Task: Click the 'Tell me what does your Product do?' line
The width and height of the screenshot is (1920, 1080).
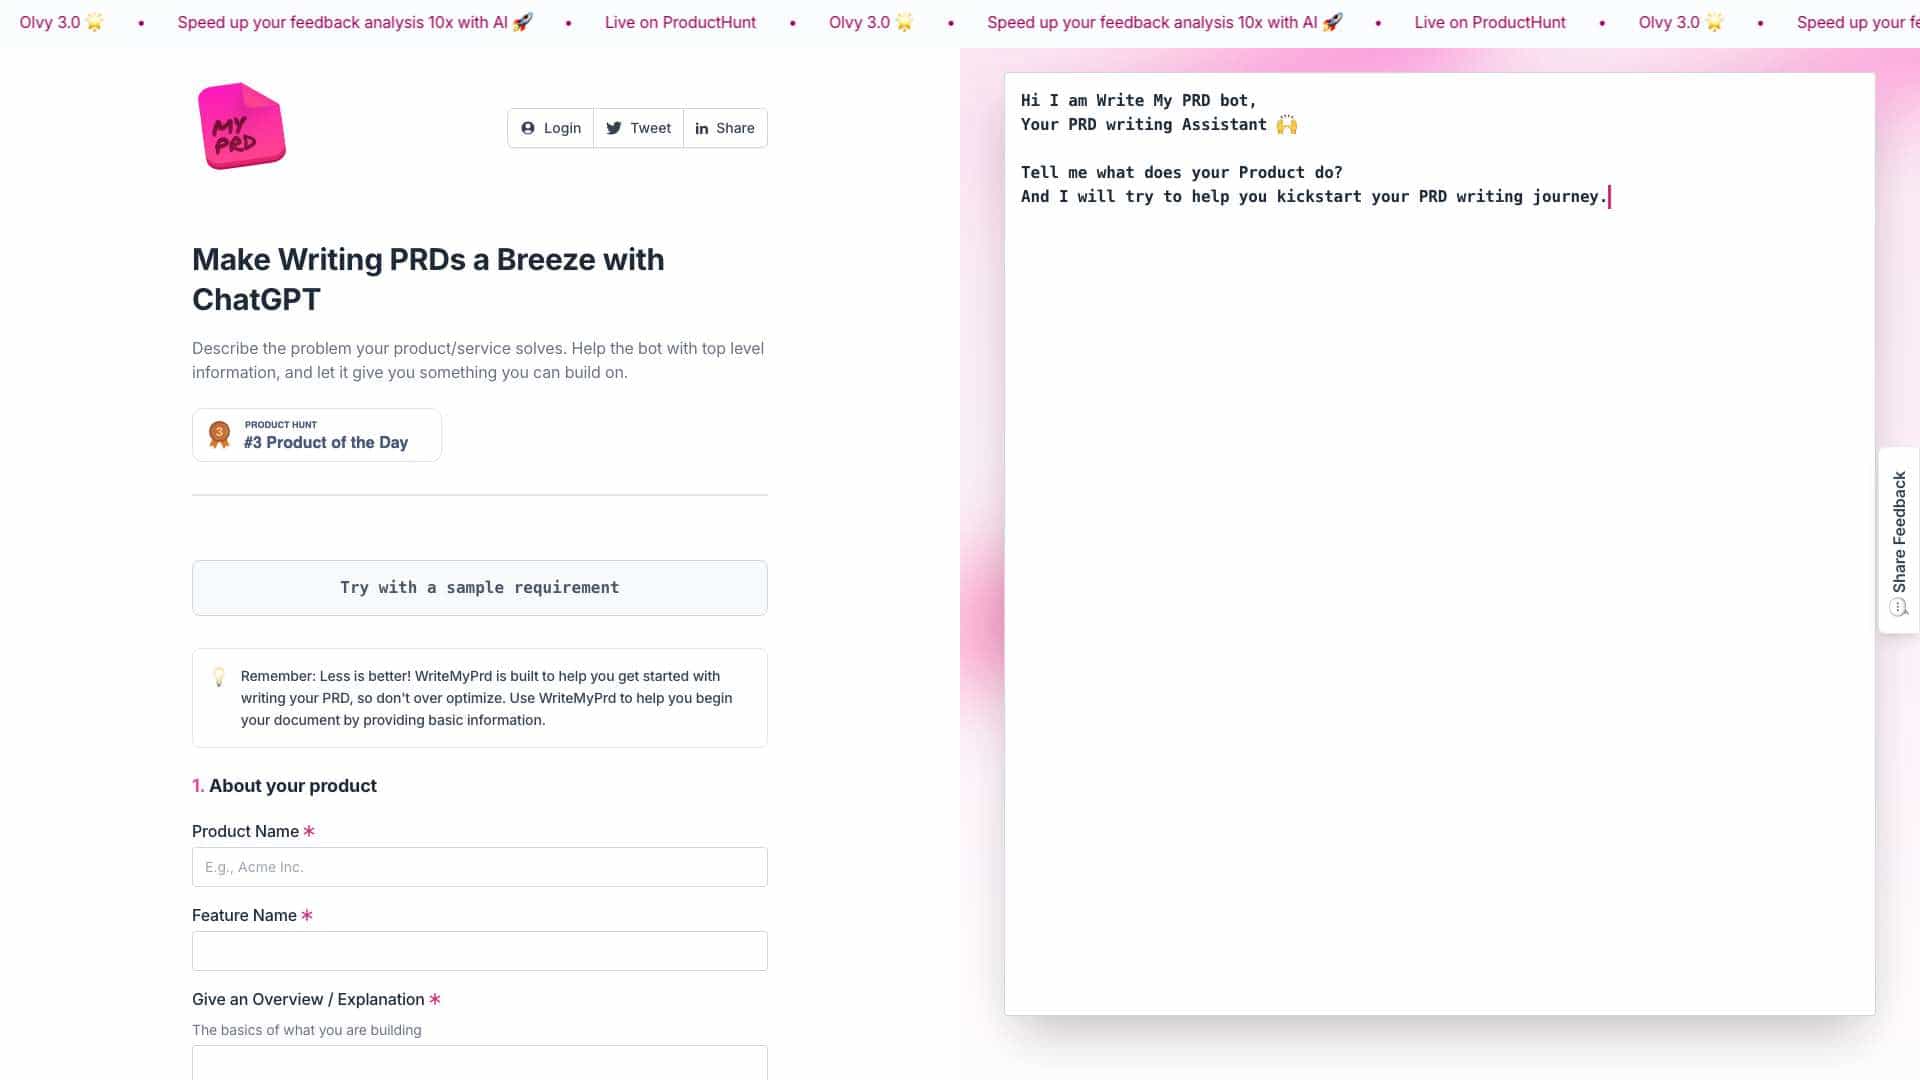Action: point(1181,172)
